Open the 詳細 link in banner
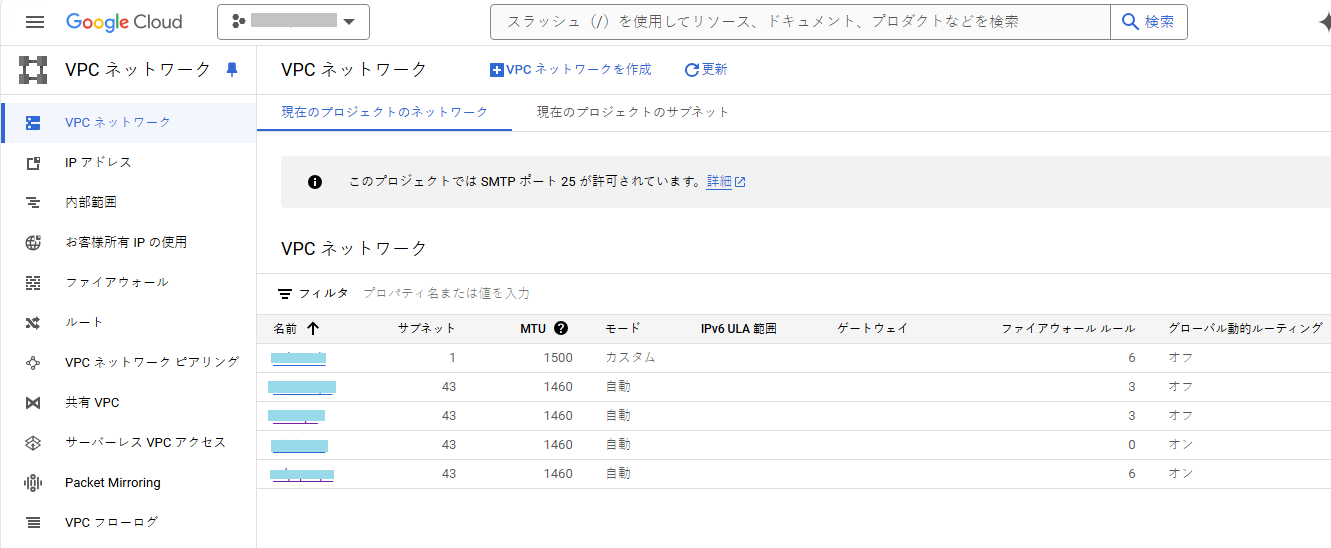1331x548 pixels. coord(726,182)
